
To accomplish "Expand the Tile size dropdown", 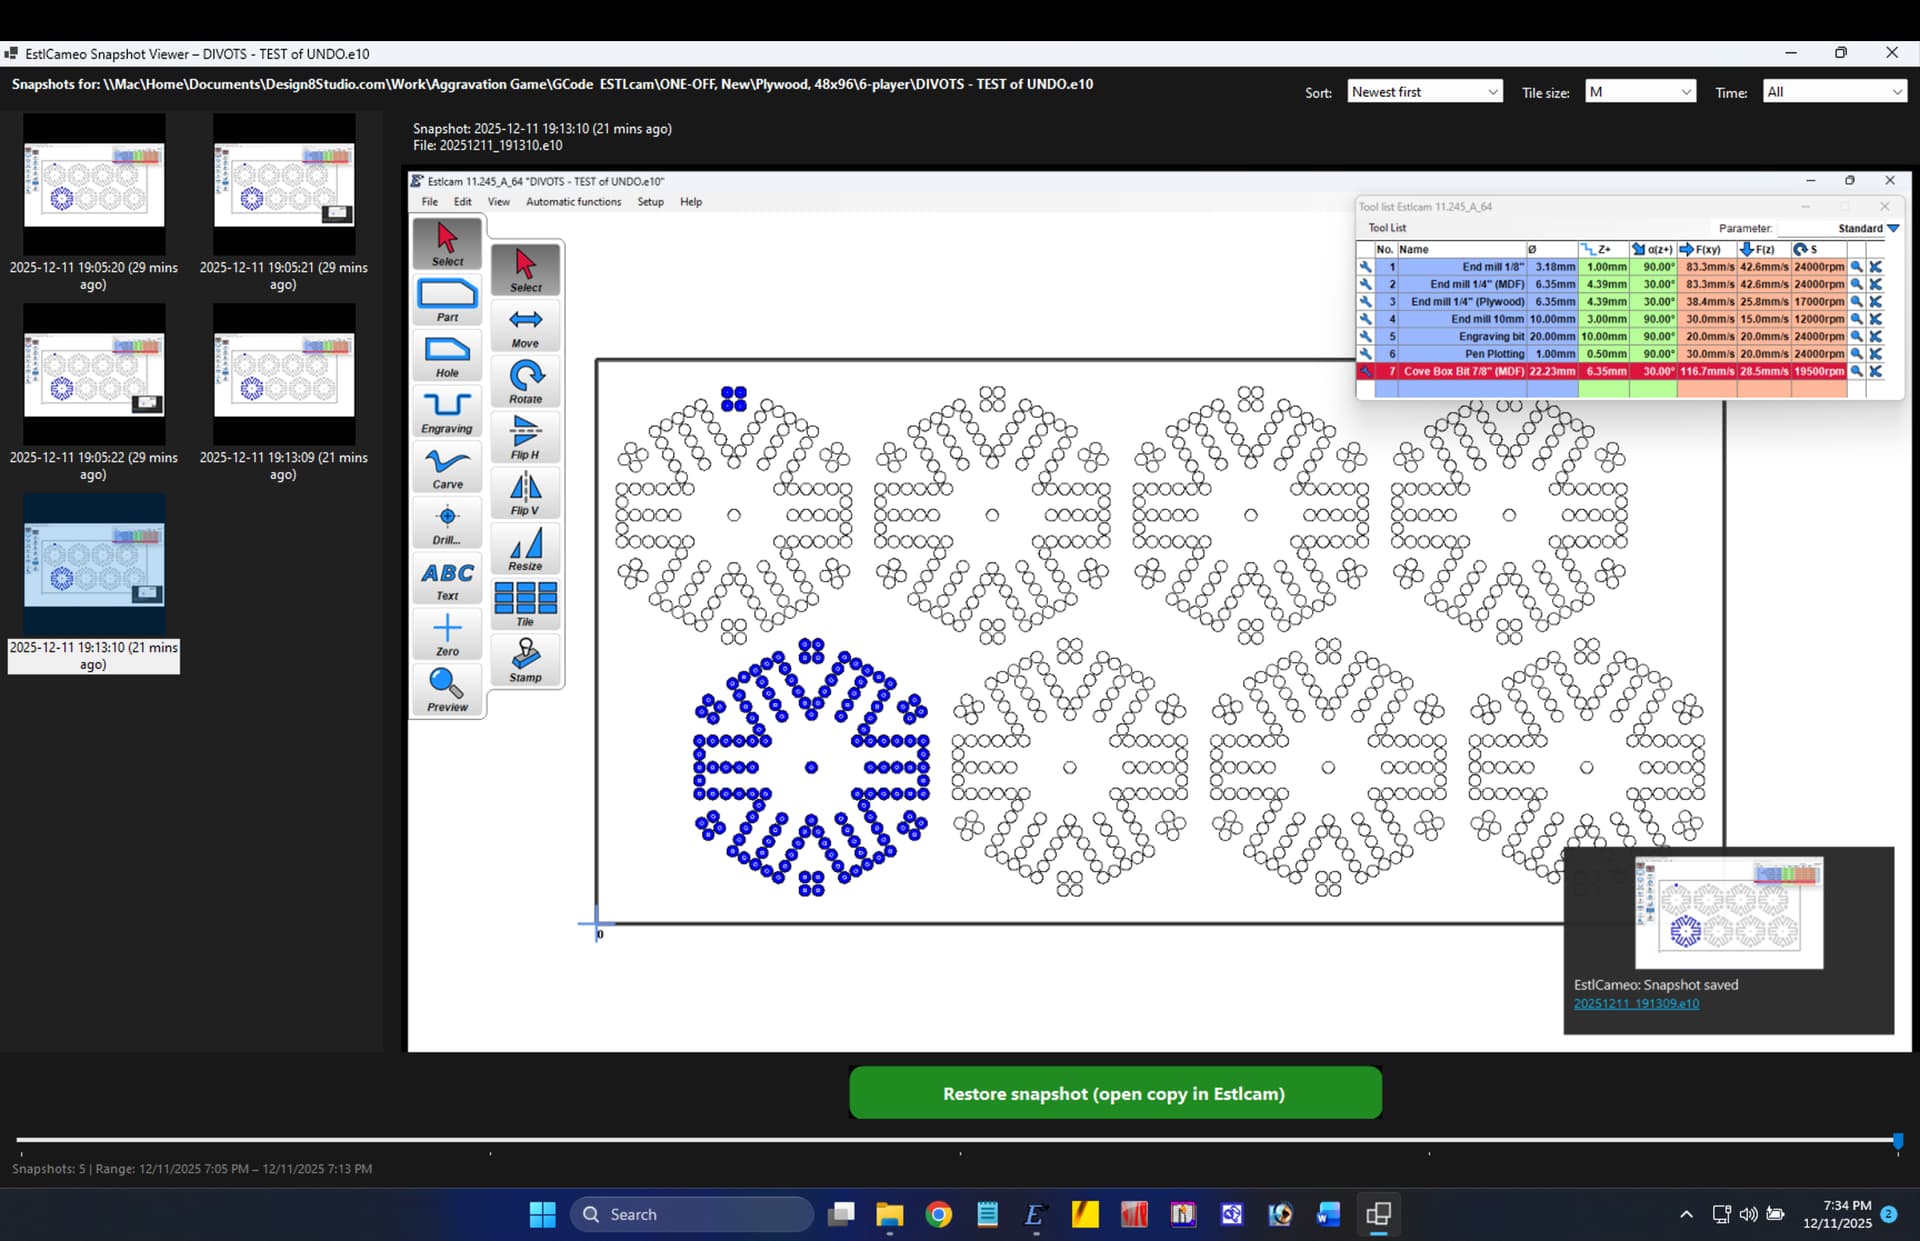I will point(1640,92).
